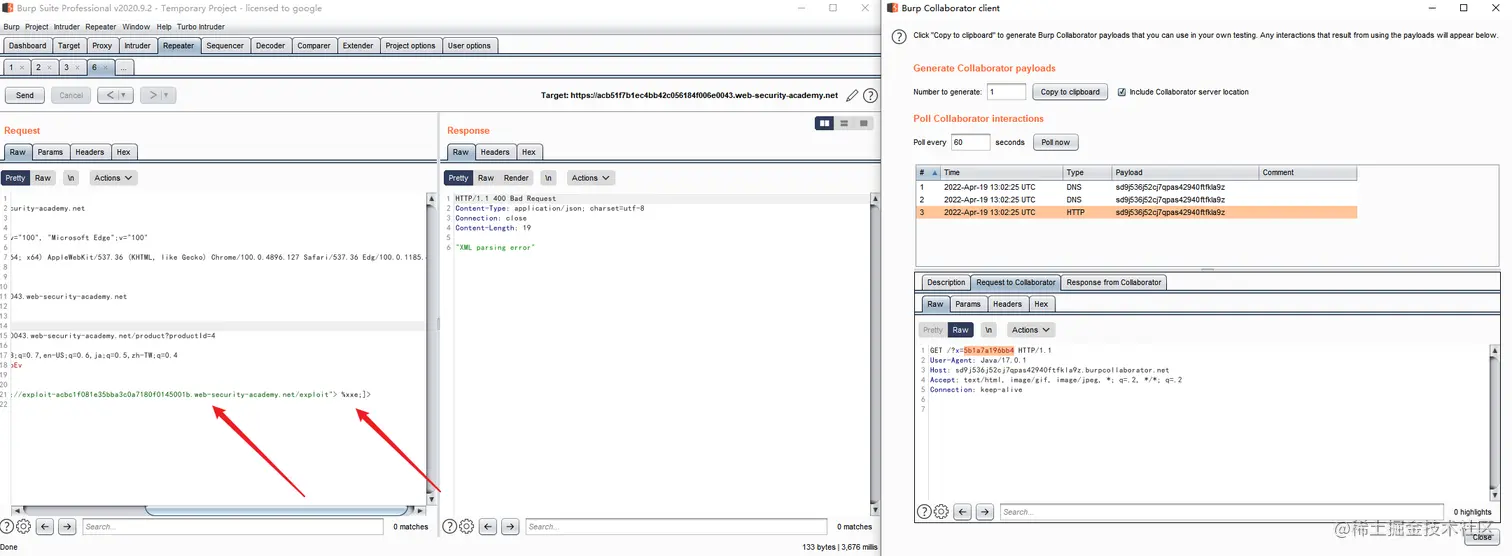The image size is (1512, 556).
Task: Open Collaborator message search settings gear
Action: 941,512
